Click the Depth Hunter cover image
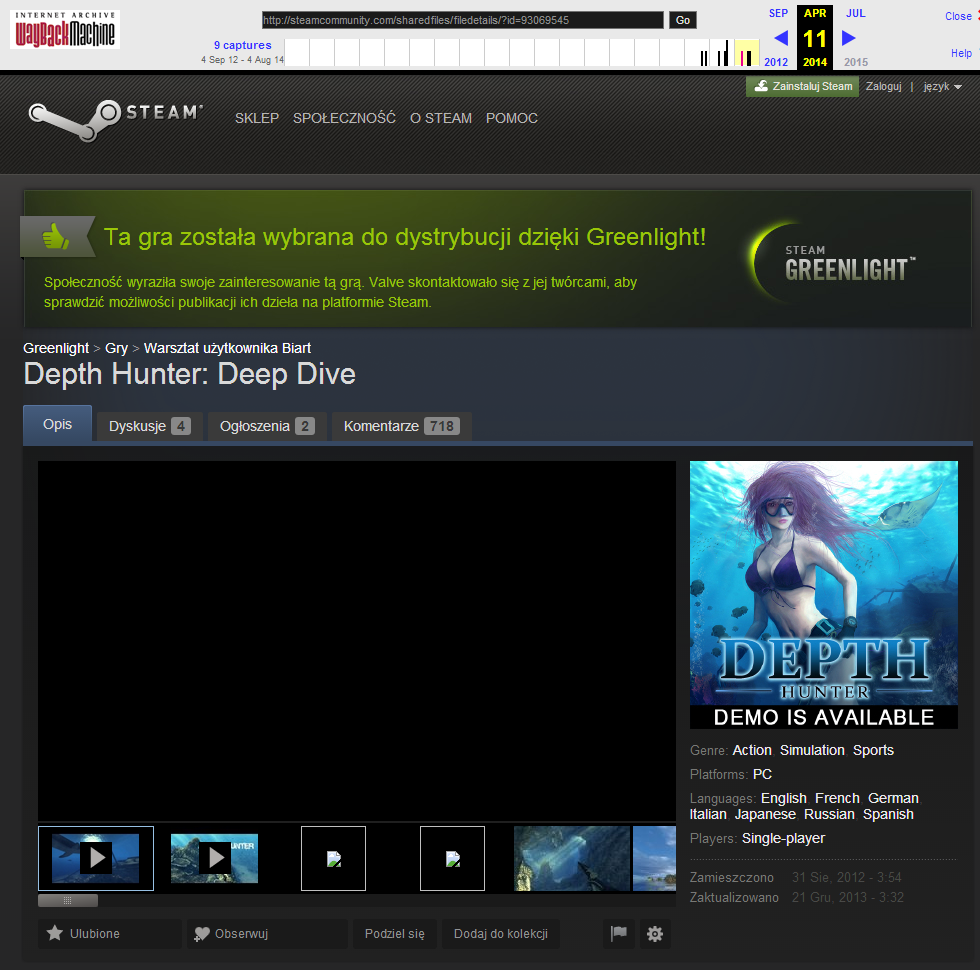This screenshot has width=980, height=970. click(824, 595)
